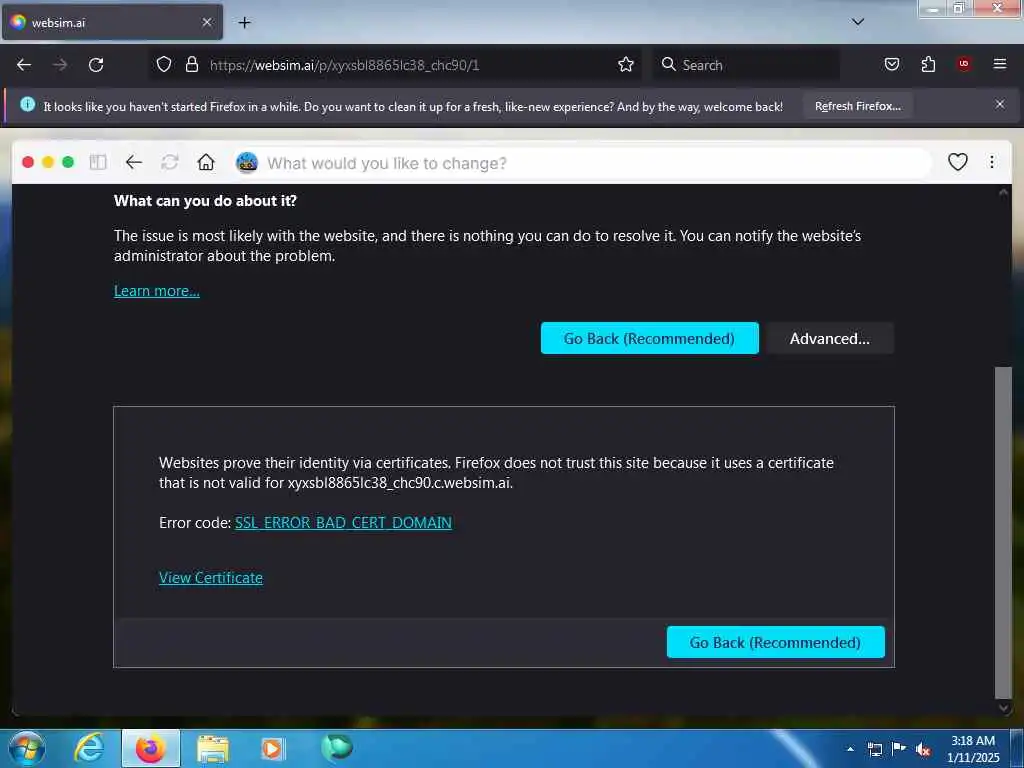Click the vertical scrollbar thumb
This screenshot has height=768, width=1024.
(x=1002, y=532)
